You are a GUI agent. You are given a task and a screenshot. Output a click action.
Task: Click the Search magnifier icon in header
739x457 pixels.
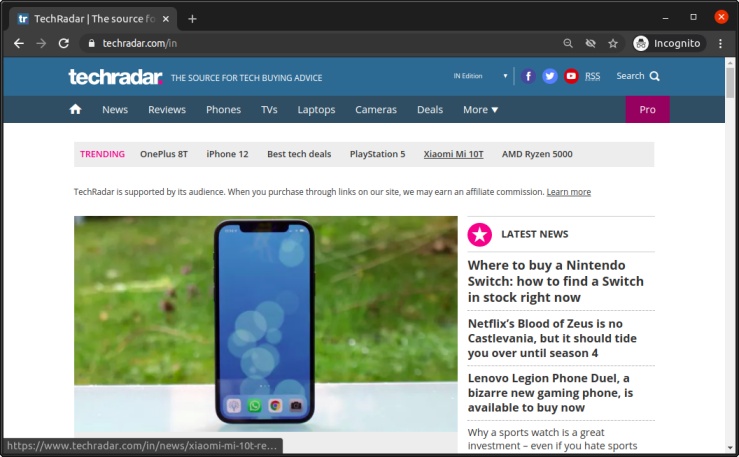(x=654, y=76)
